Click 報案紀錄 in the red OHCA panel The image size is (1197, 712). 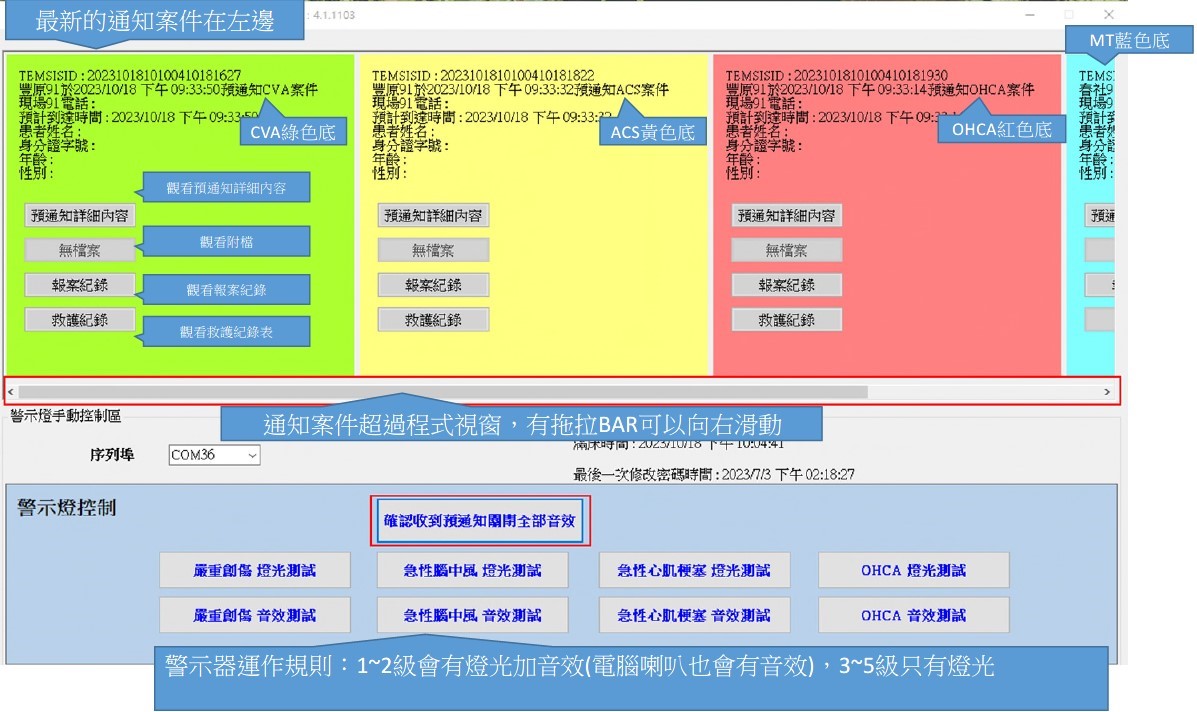(786, 285)
